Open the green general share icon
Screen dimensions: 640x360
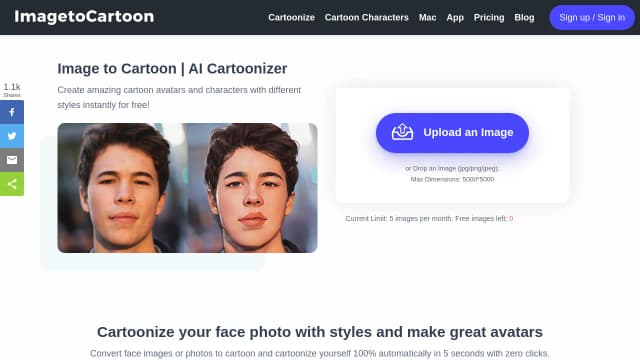point(12,184)
